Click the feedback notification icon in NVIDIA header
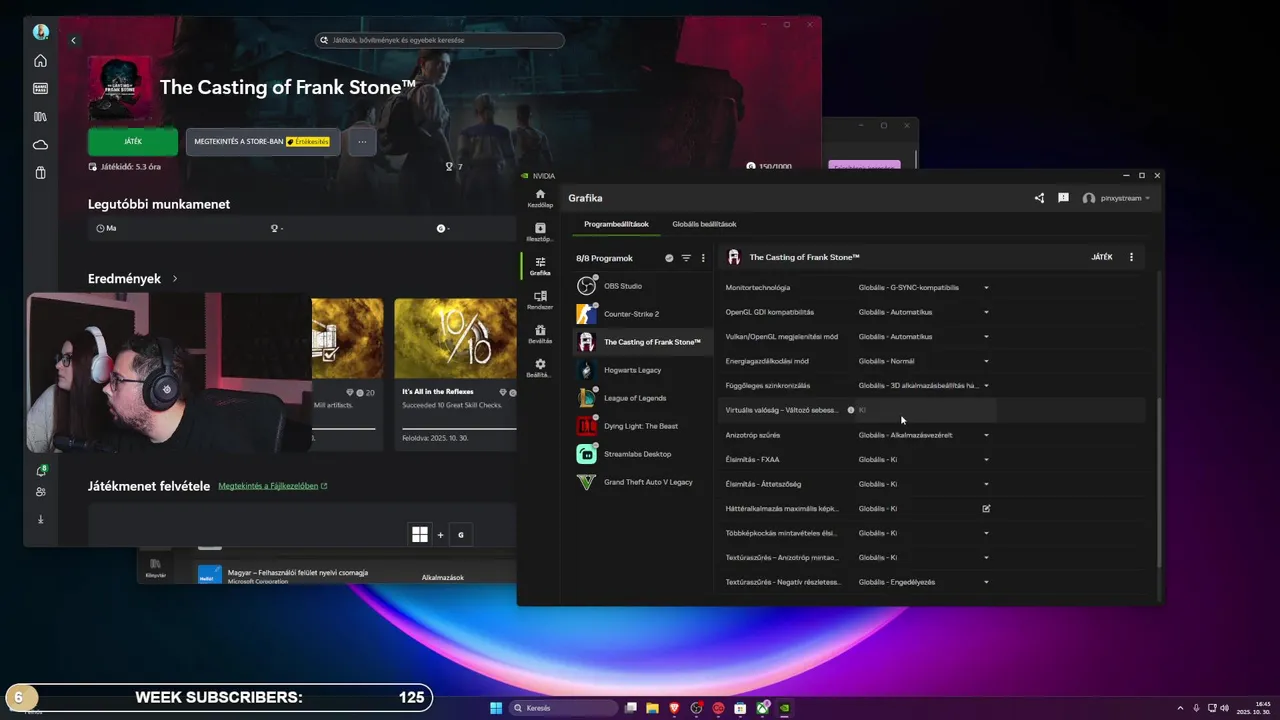1280x720 pixels. [x=1063, y=198]
